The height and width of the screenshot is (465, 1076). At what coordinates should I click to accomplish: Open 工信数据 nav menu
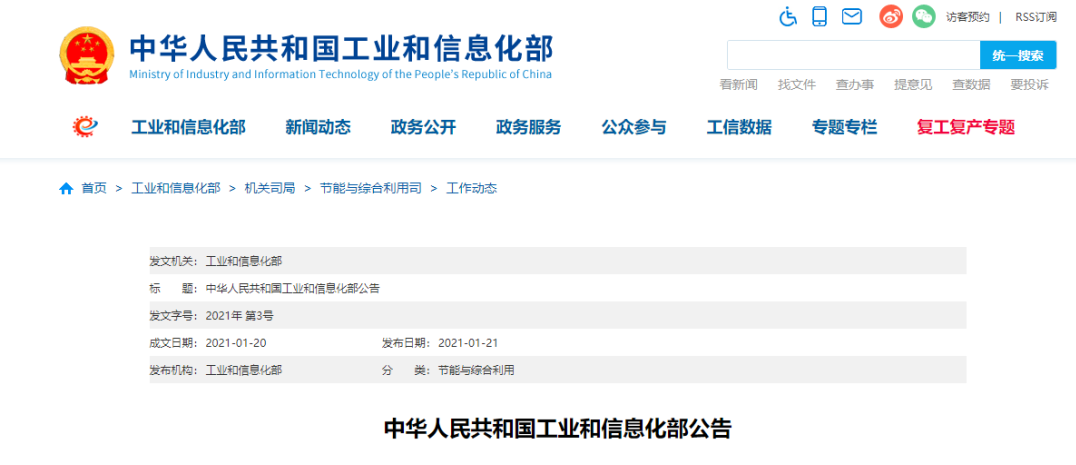point(739,127)
